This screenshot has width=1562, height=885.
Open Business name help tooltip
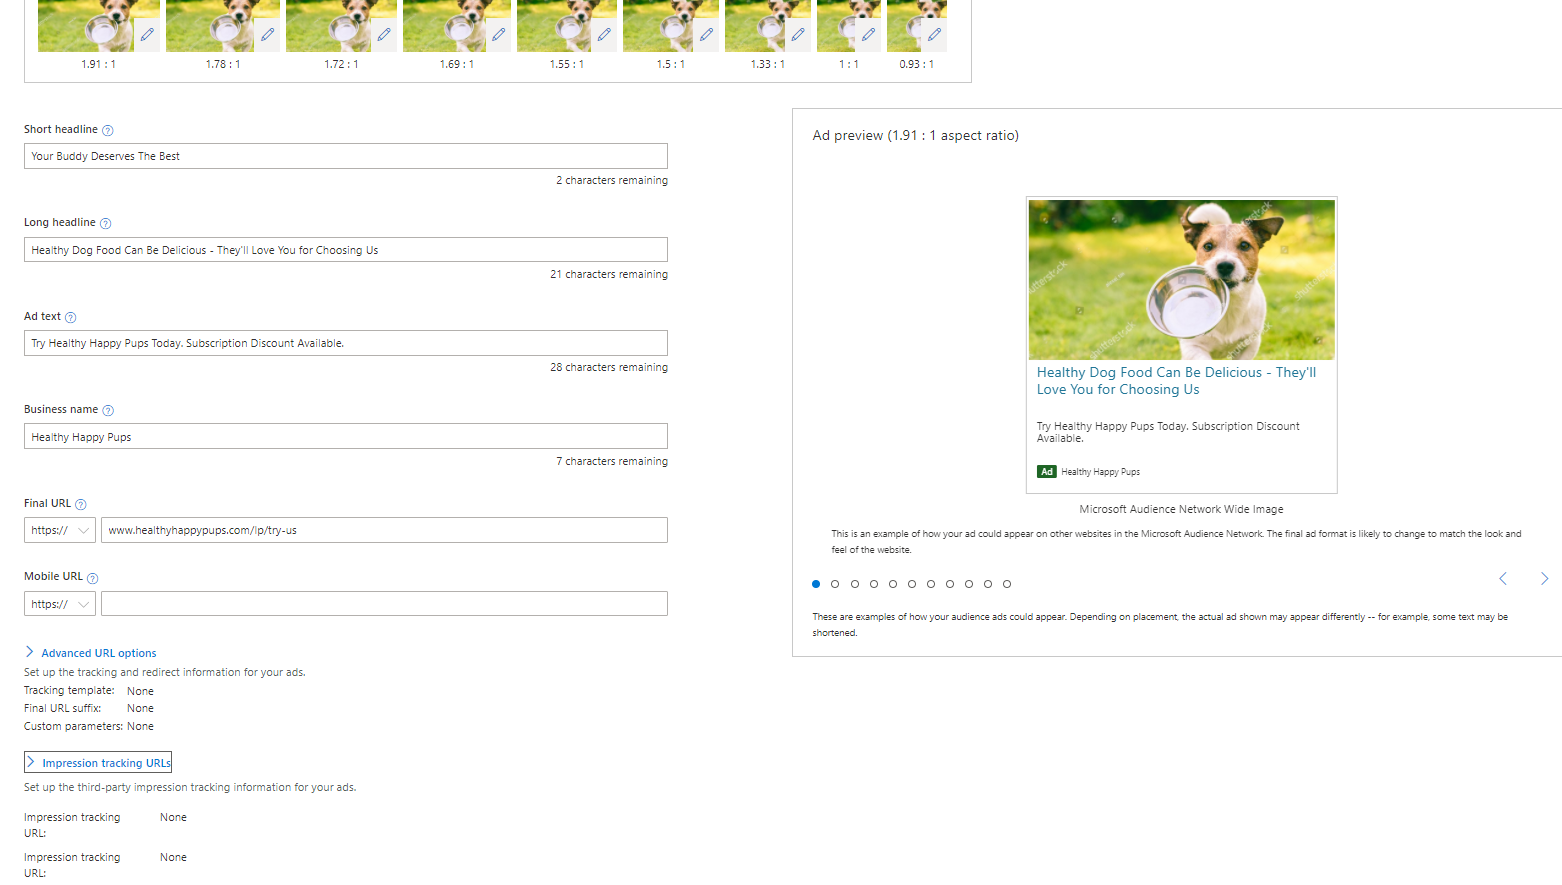click(x=108, y=411)
